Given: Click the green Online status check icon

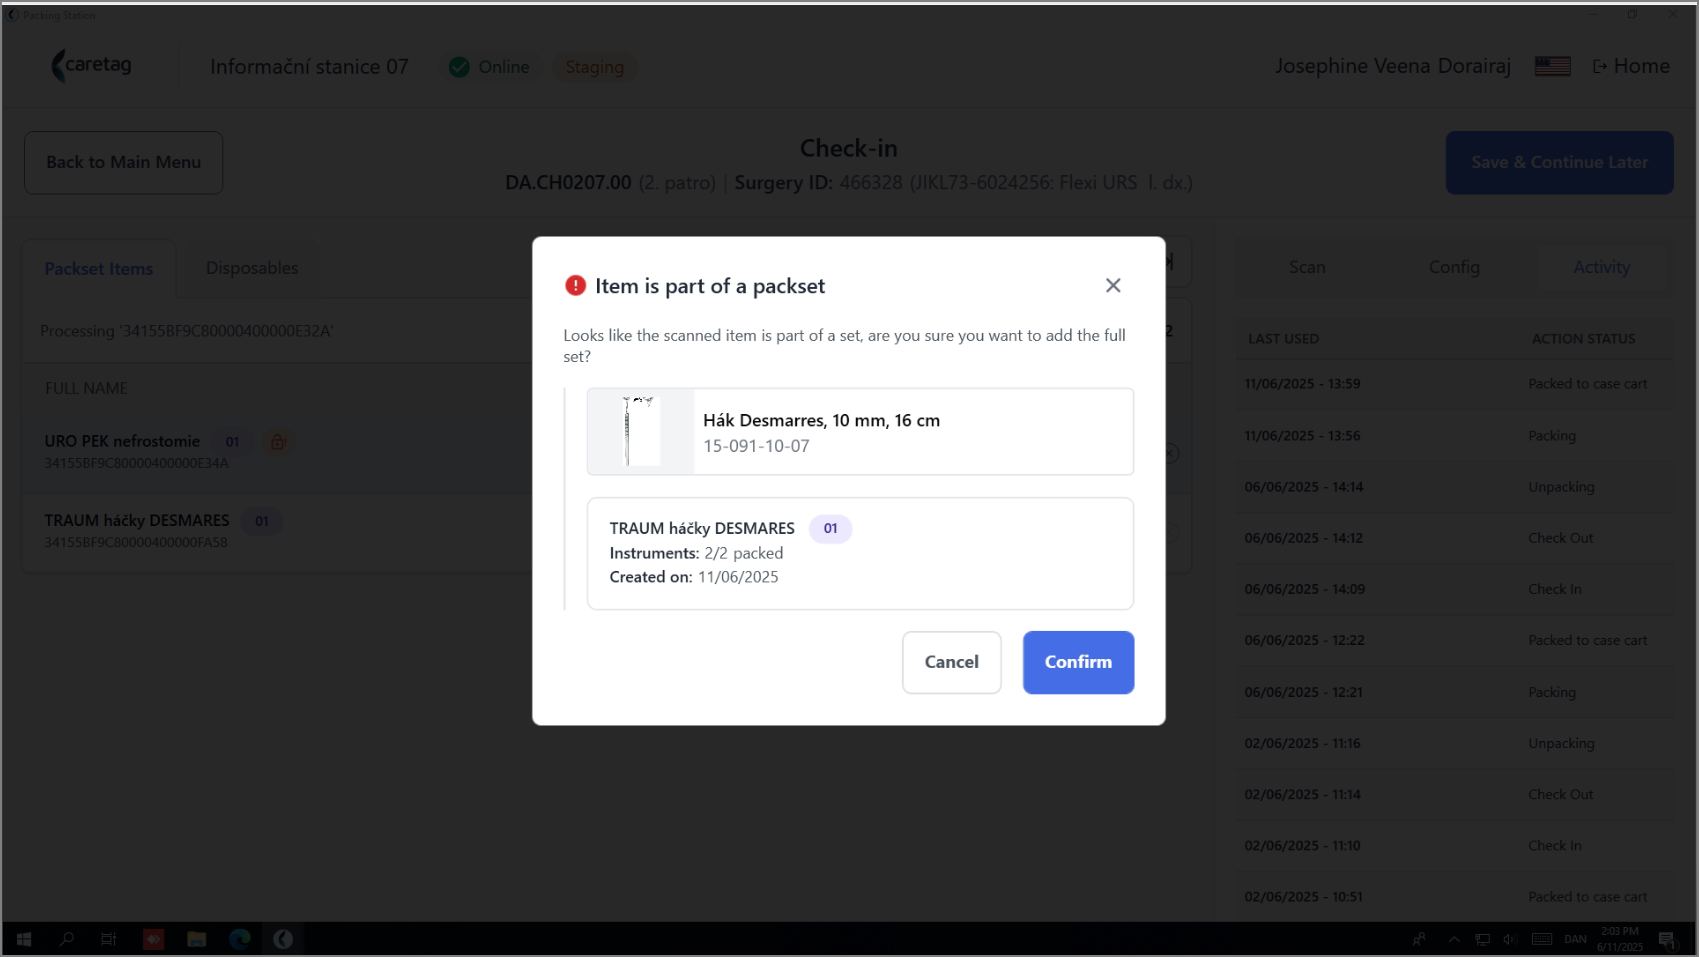Looking at the screenshot, I should coord(459,67).
